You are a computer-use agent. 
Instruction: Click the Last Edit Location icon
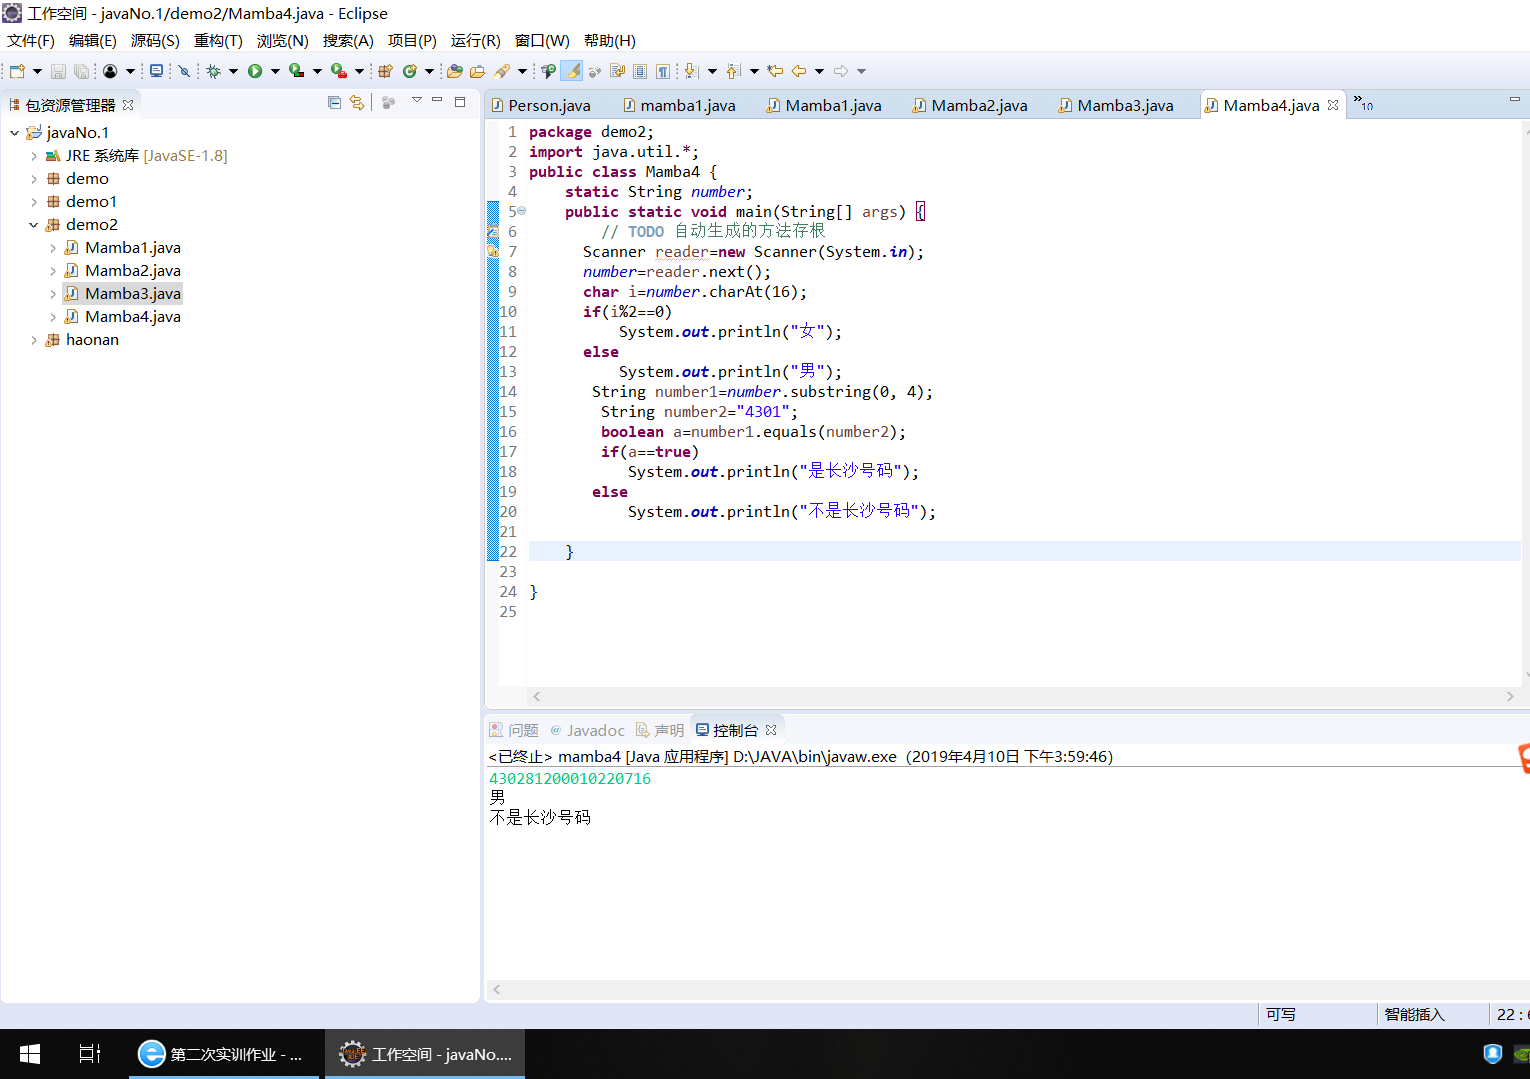tap(775, 71)
